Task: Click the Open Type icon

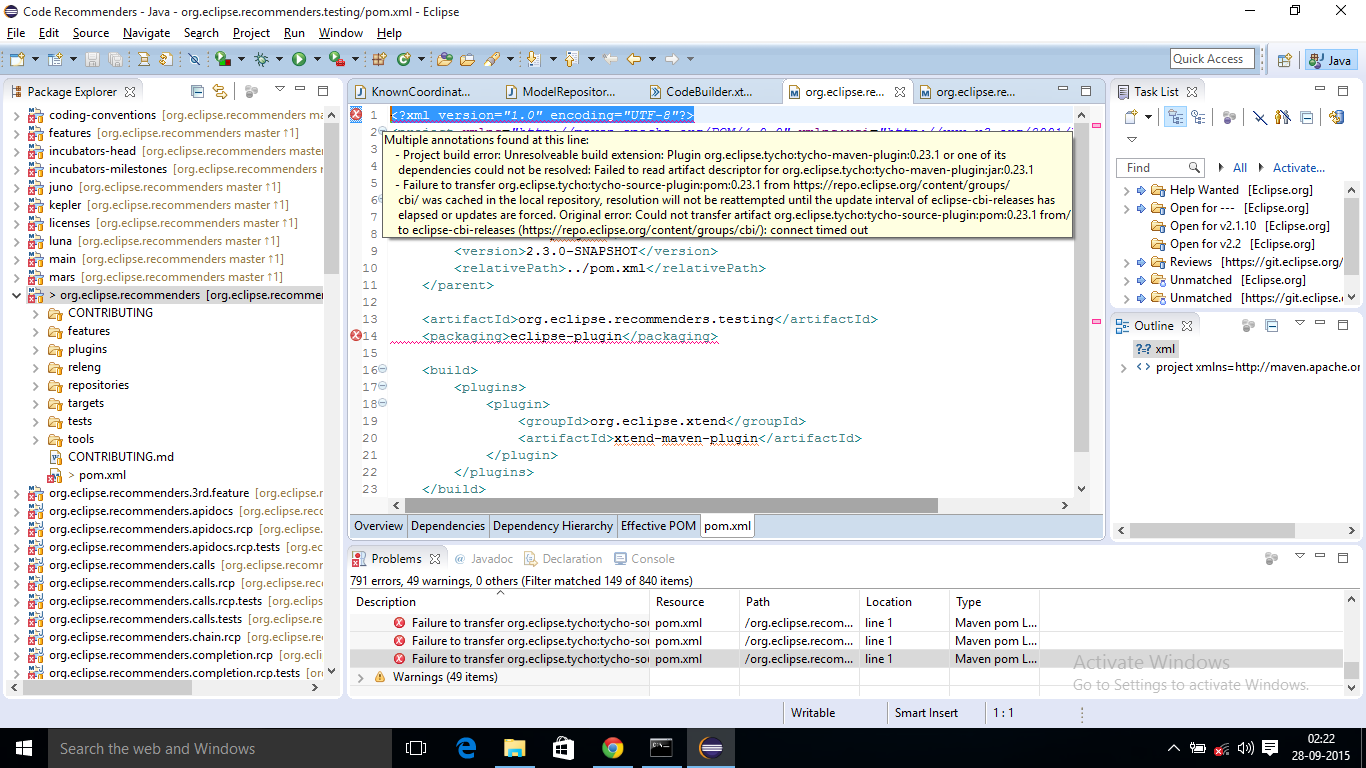Action: click(444, 59)
